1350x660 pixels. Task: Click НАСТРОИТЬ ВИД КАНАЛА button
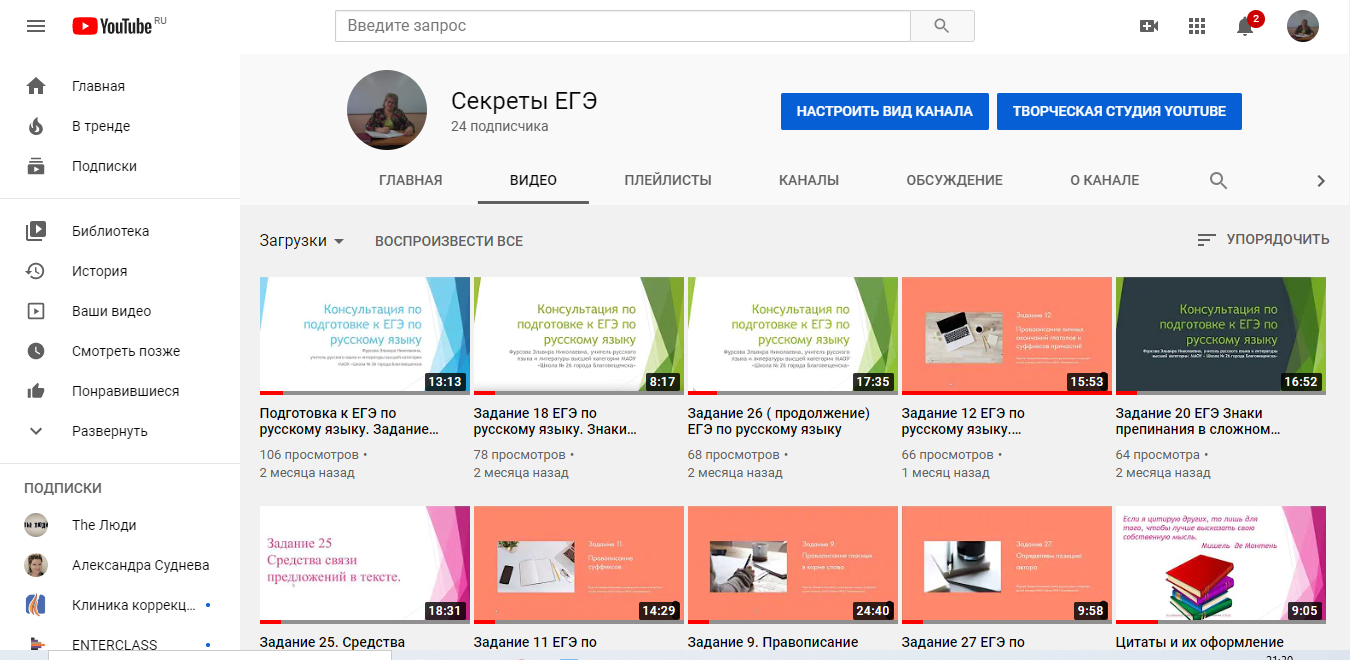884,112
